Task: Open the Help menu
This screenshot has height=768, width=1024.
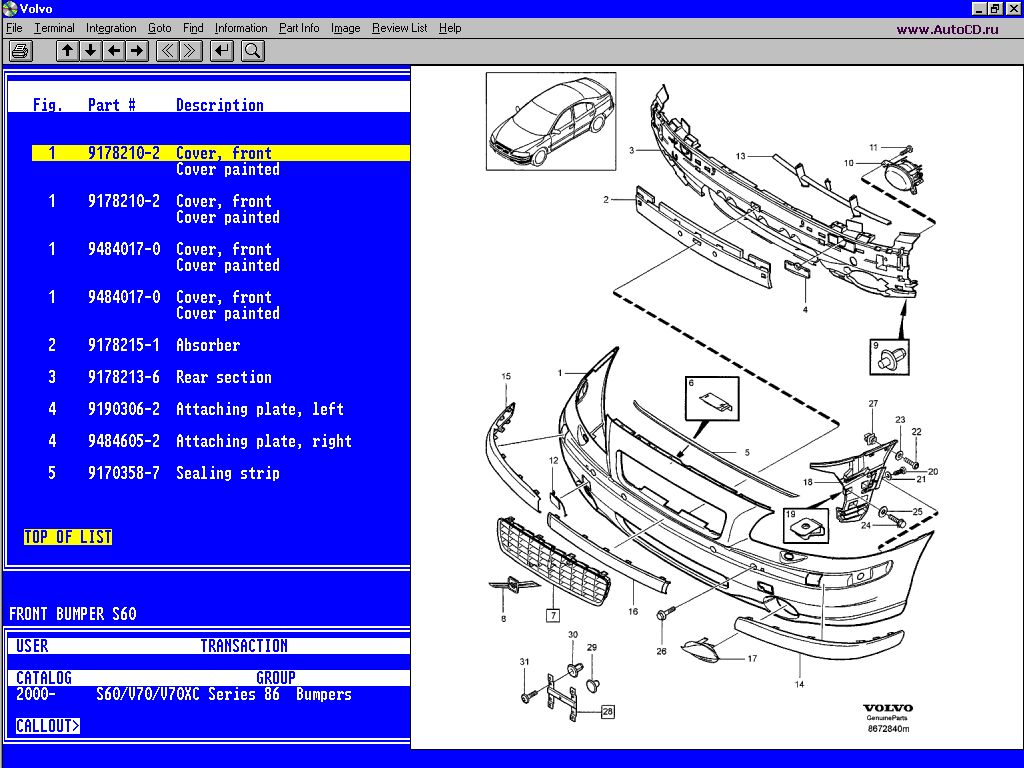Action: 450,28
